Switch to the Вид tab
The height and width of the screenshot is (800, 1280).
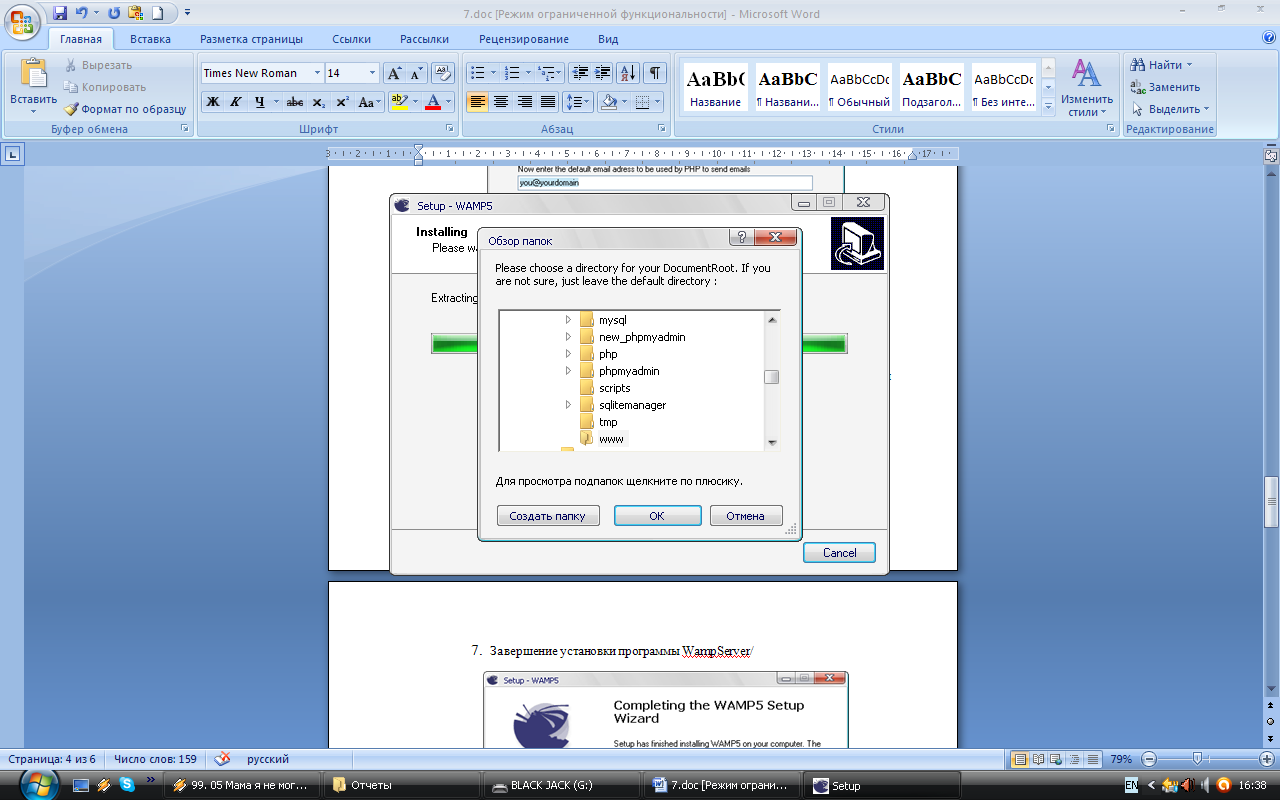pos(608,39)
